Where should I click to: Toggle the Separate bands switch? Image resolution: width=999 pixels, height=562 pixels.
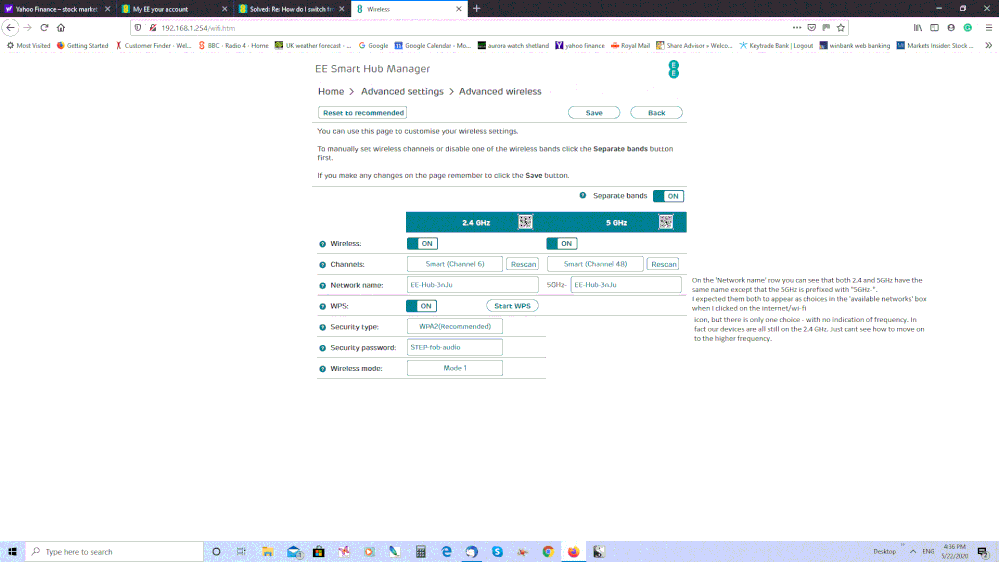668,196
